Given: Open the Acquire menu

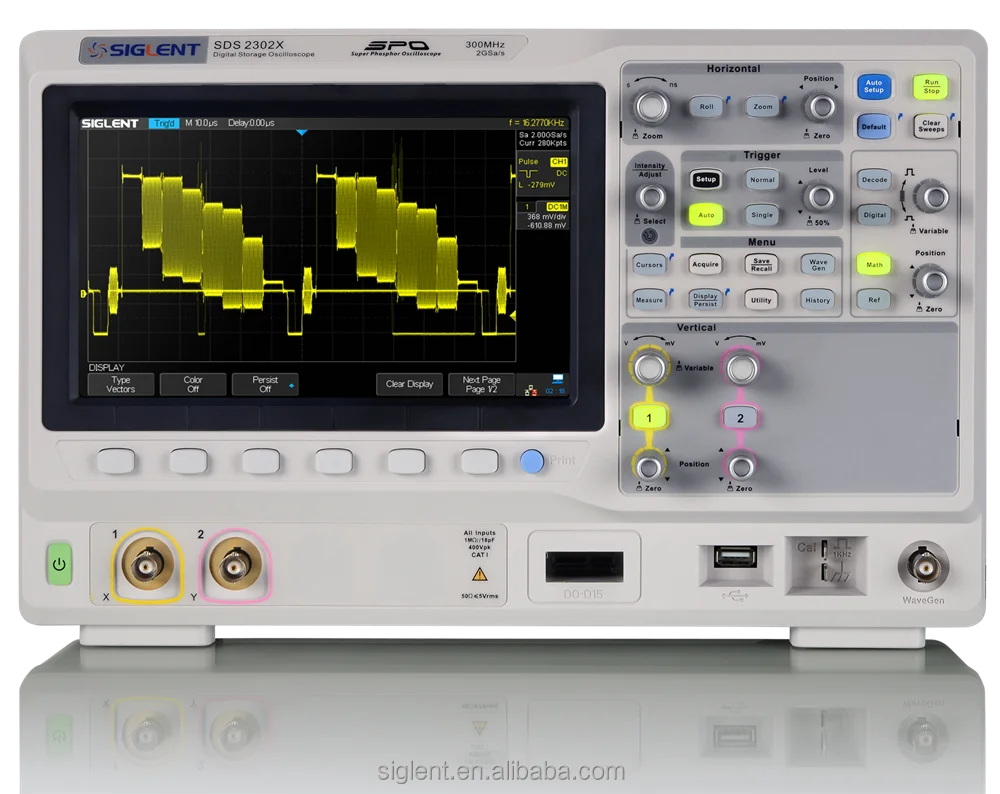Looking at the screenshot, I should click(705, 262).
